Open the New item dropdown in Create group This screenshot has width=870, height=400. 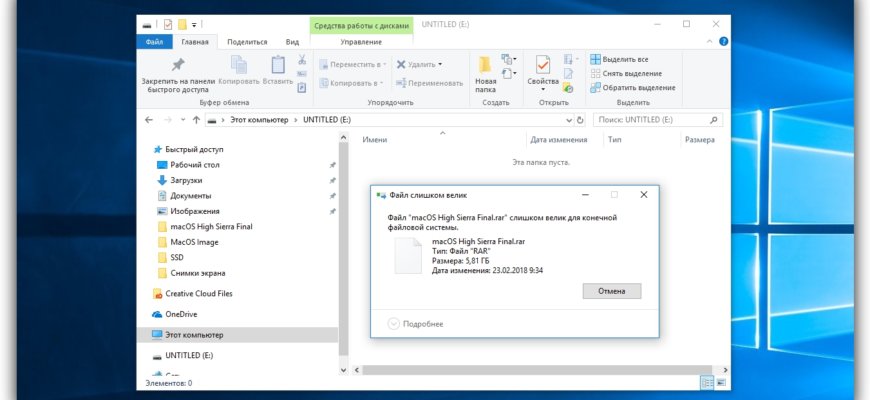(x=508, y=59)
